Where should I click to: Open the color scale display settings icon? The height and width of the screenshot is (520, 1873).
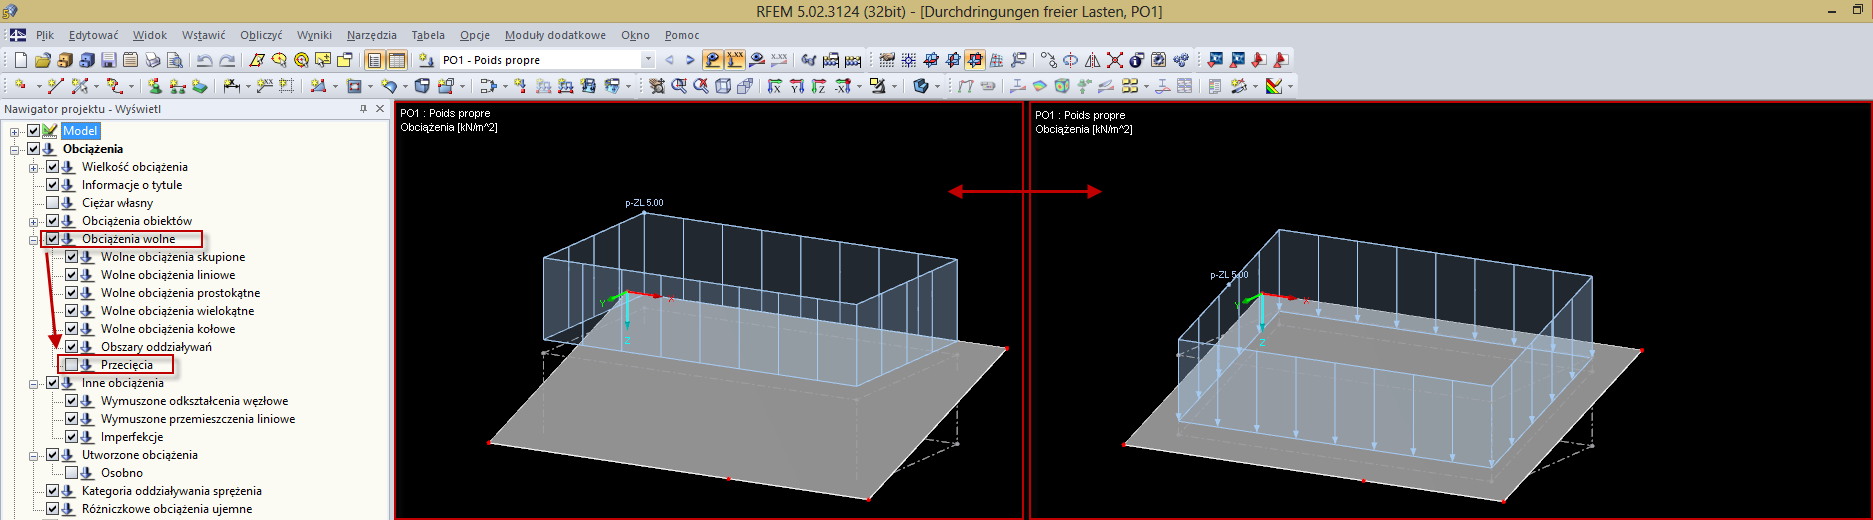click(x=1275, y=86)
